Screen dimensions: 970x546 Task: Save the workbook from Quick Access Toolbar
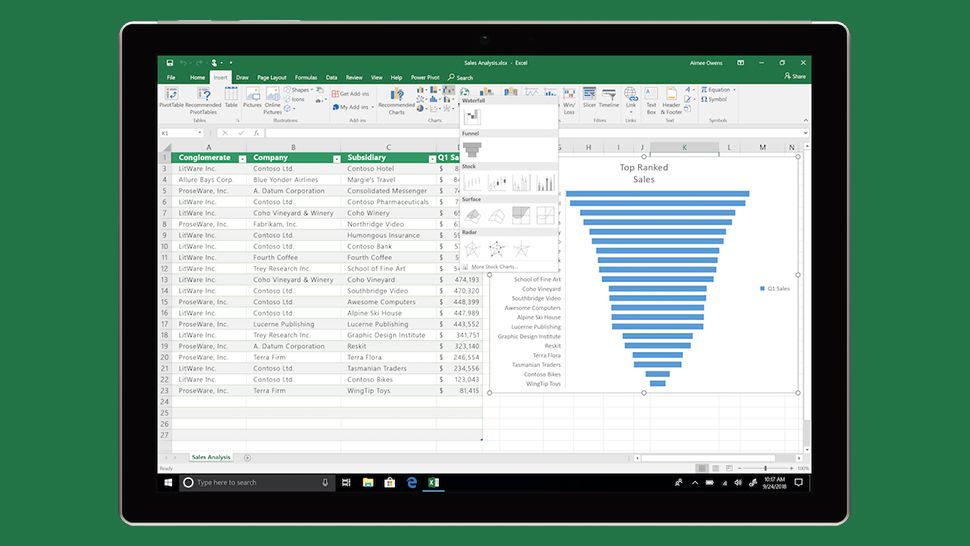click(170, 62)
